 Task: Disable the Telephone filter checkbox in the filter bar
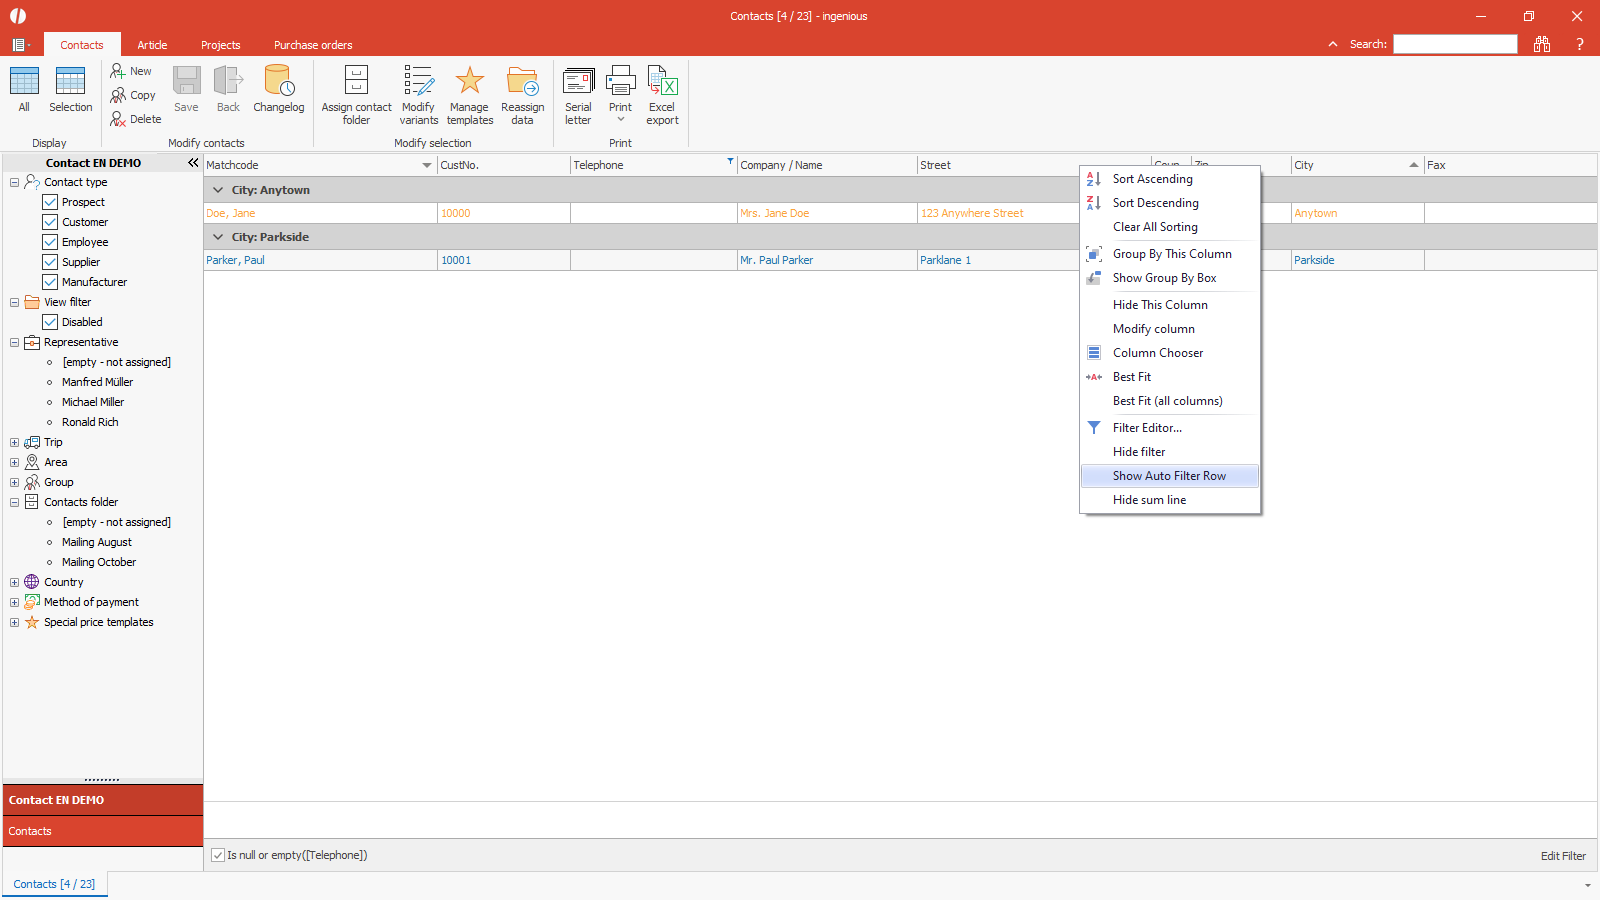click(218, 855)
